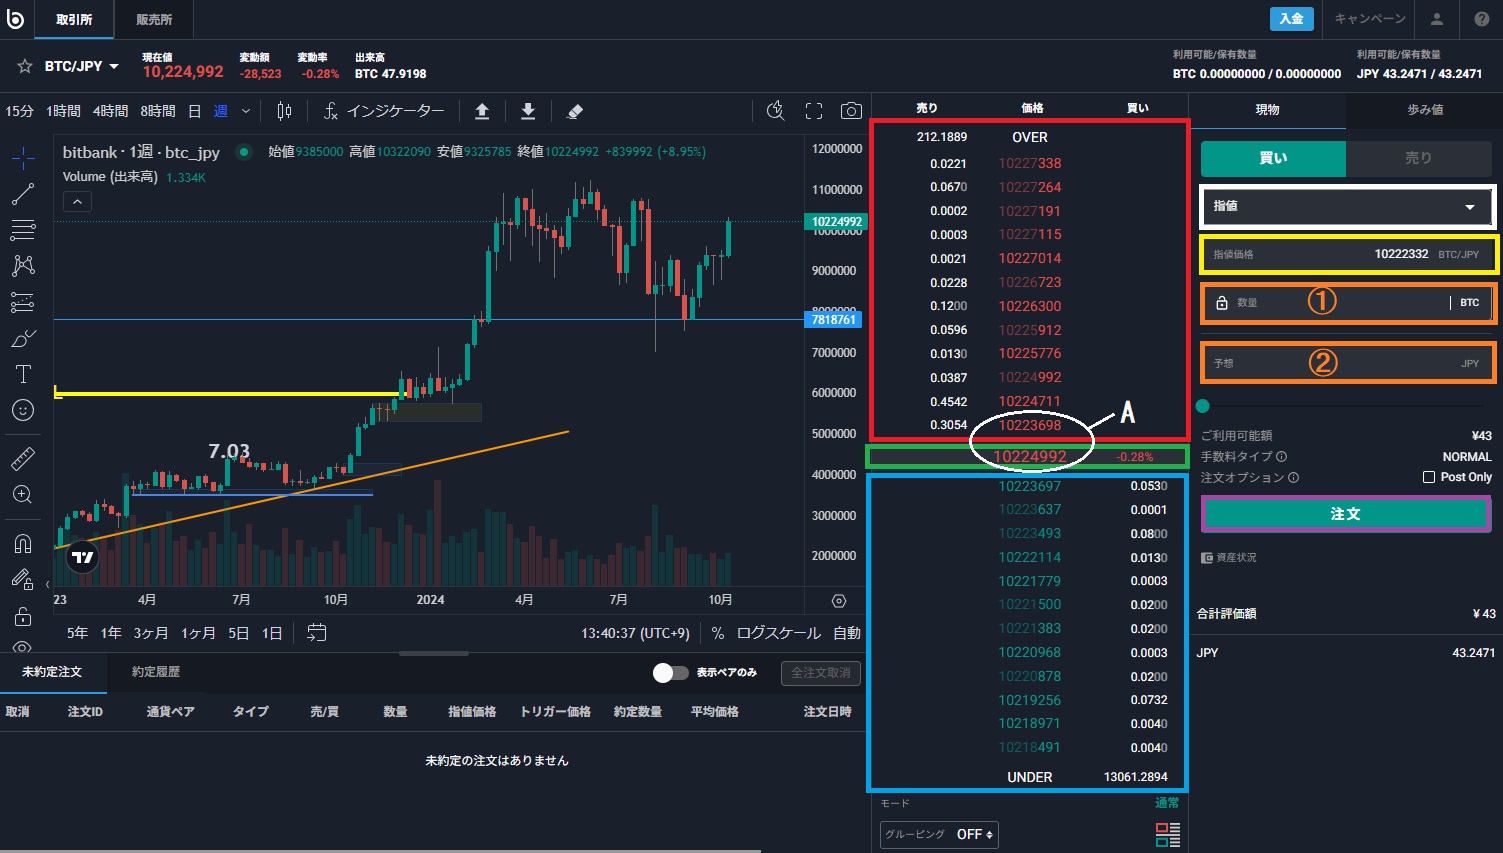Viewport: 1503px width, 853px height.
Task: Switch to the 販売所 tab
Action: (x=154, y=19)
